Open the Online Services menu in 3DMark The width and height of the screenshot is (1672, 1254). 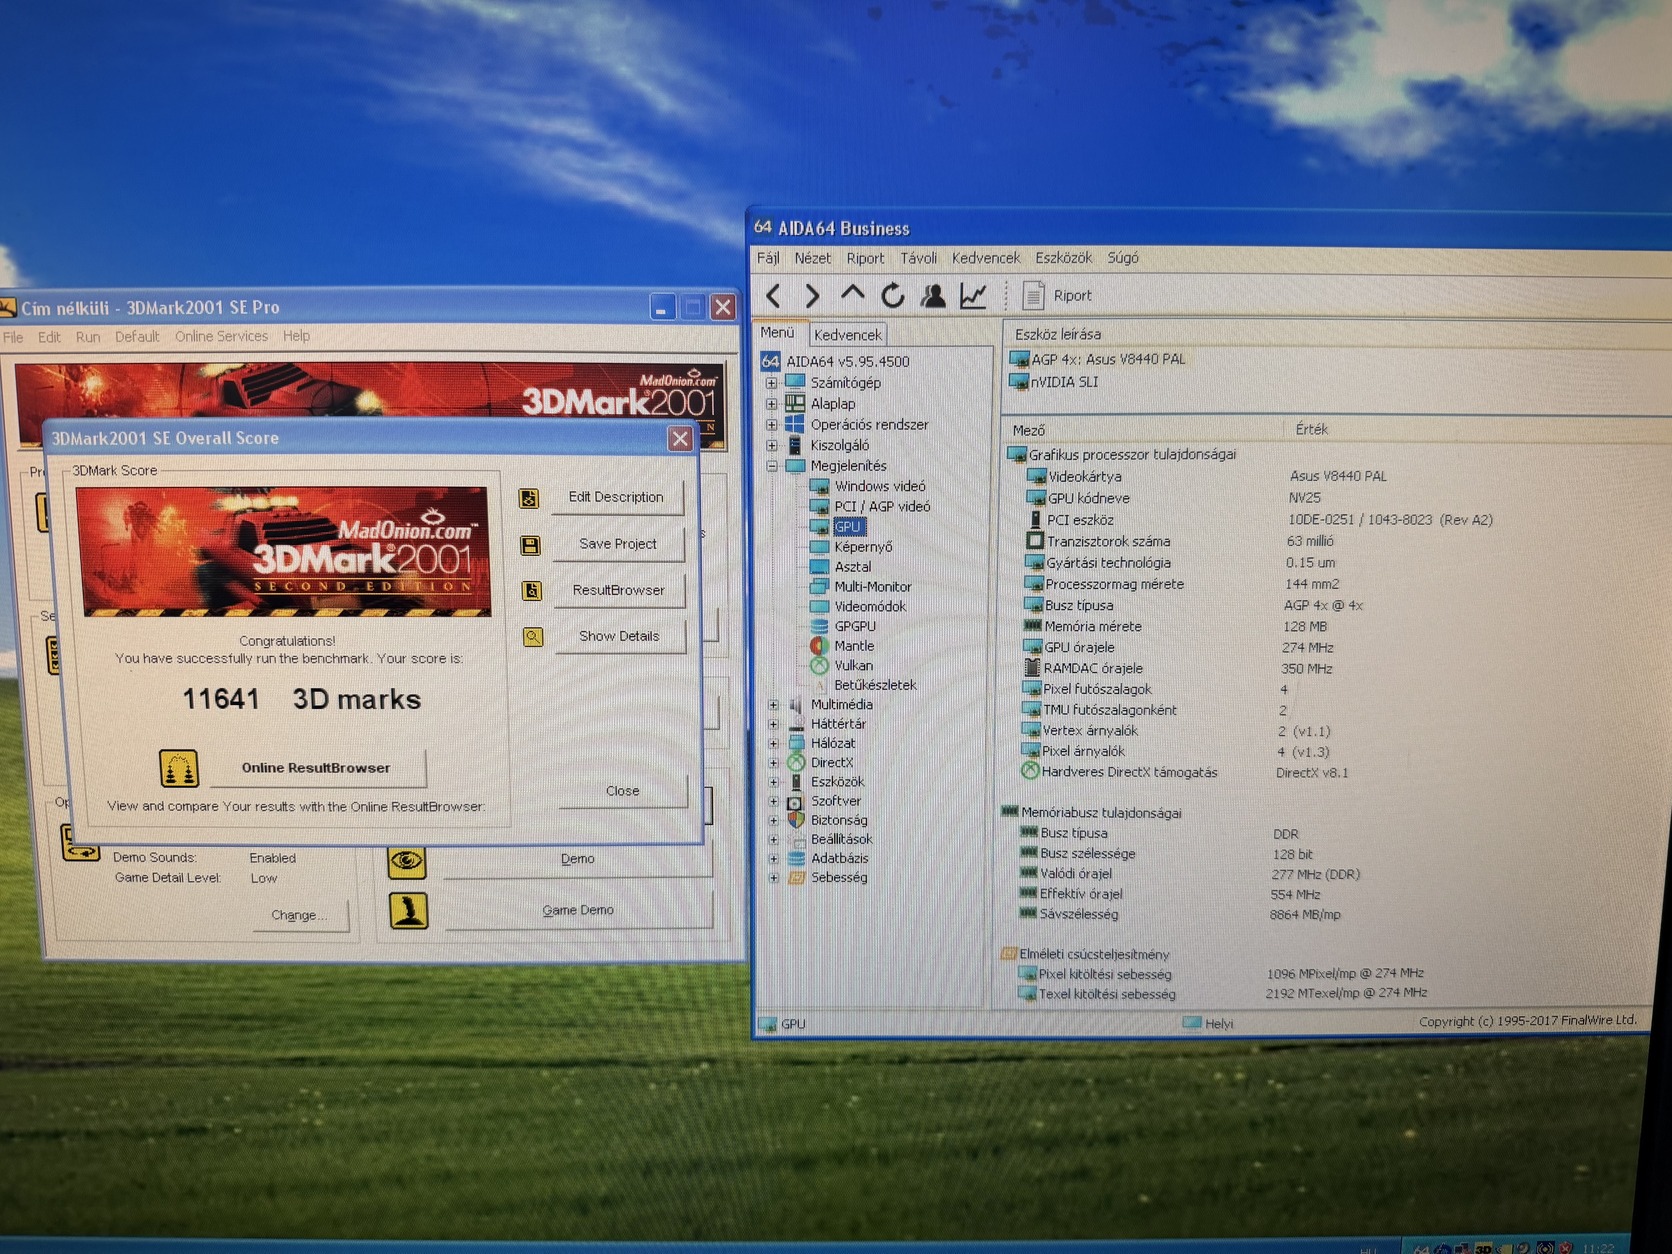221,337
